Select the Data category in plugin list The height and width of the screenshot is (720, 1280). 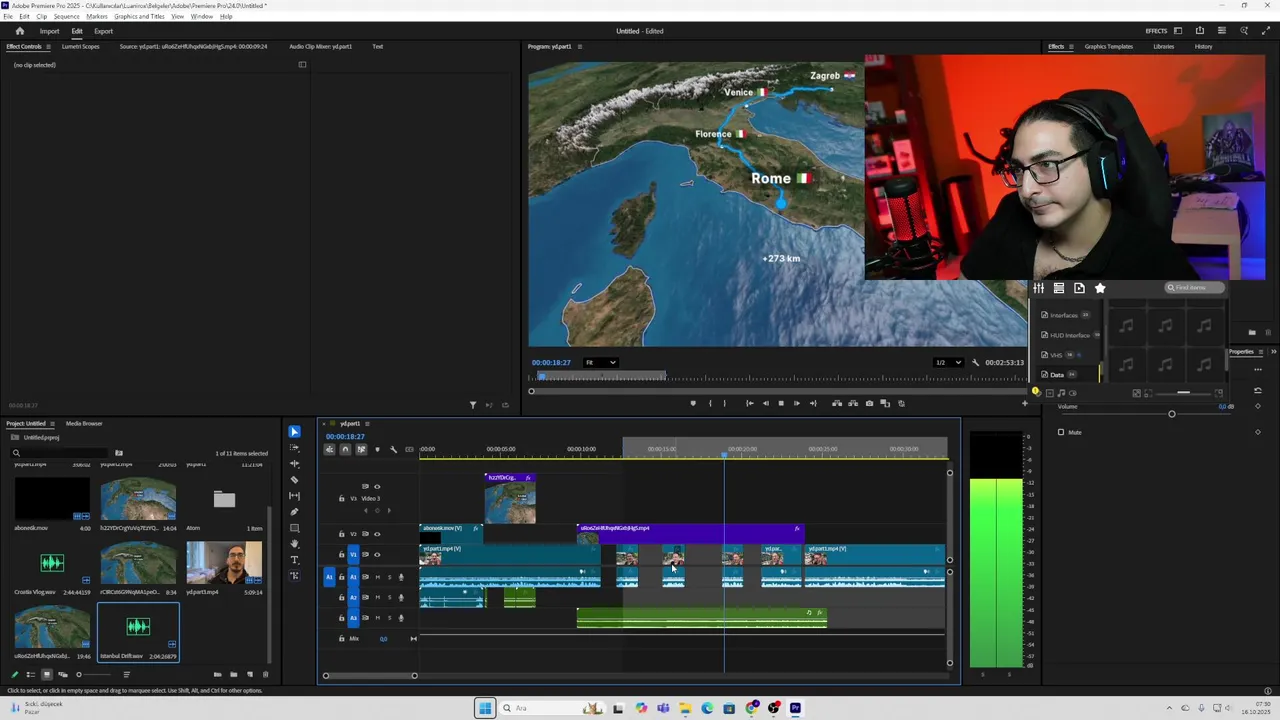pyautogui.click(x=1057, y=375)
